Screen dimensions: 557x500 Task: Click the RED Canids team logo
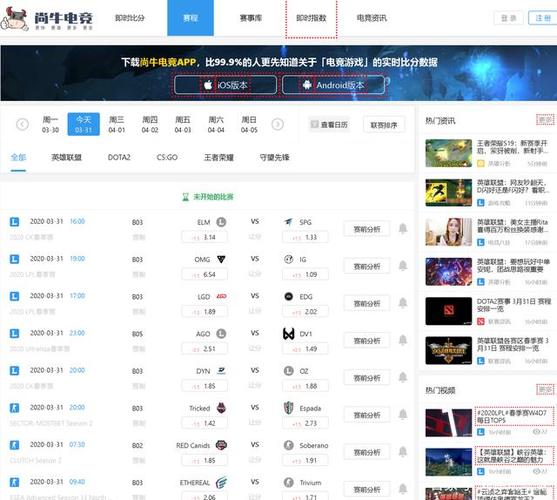tap(221, 445)
